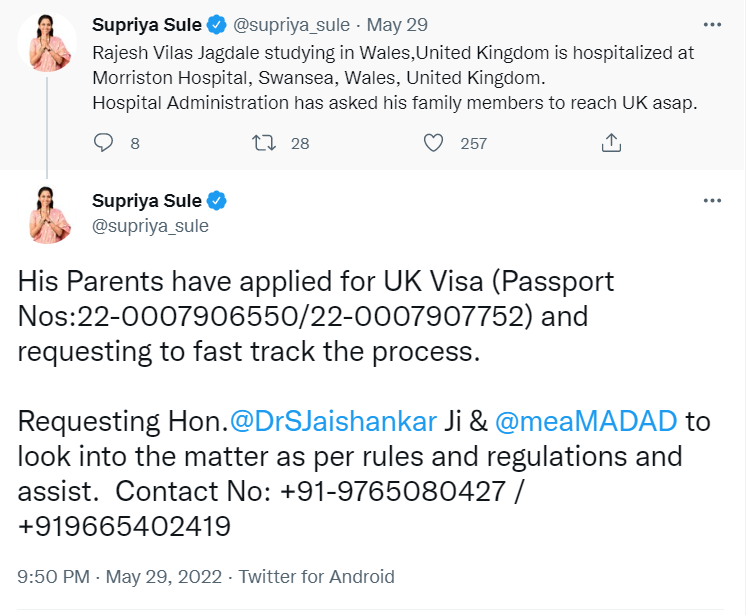Open @supriya_sule handle under second tweet name
The image size is (747, 615).
(150, 226)
